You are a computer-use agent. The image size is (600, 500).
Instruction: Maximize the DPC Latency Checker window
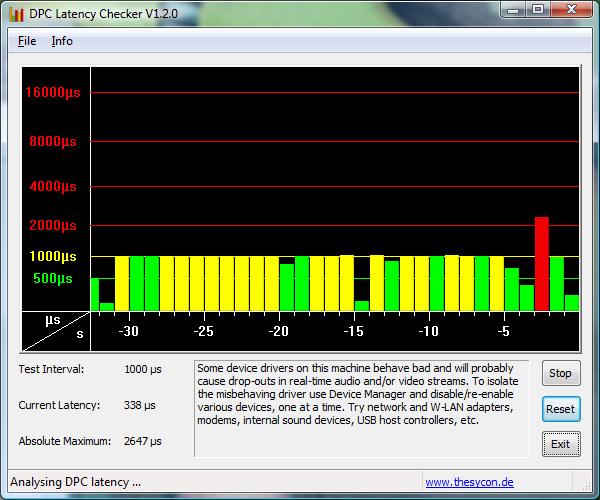[538, 12]
